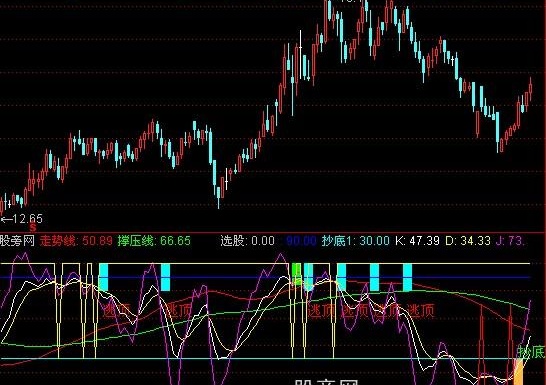
Task: Click the green 抄底 signal label
Action: tap(531, 352)
